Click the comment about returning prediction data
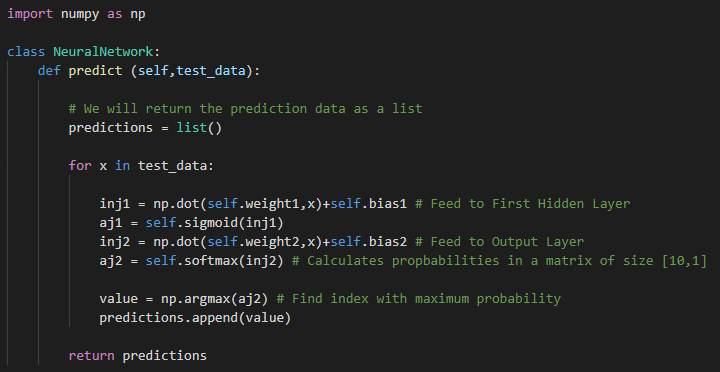Screen dimensions: 720x372 click(245, 109)
